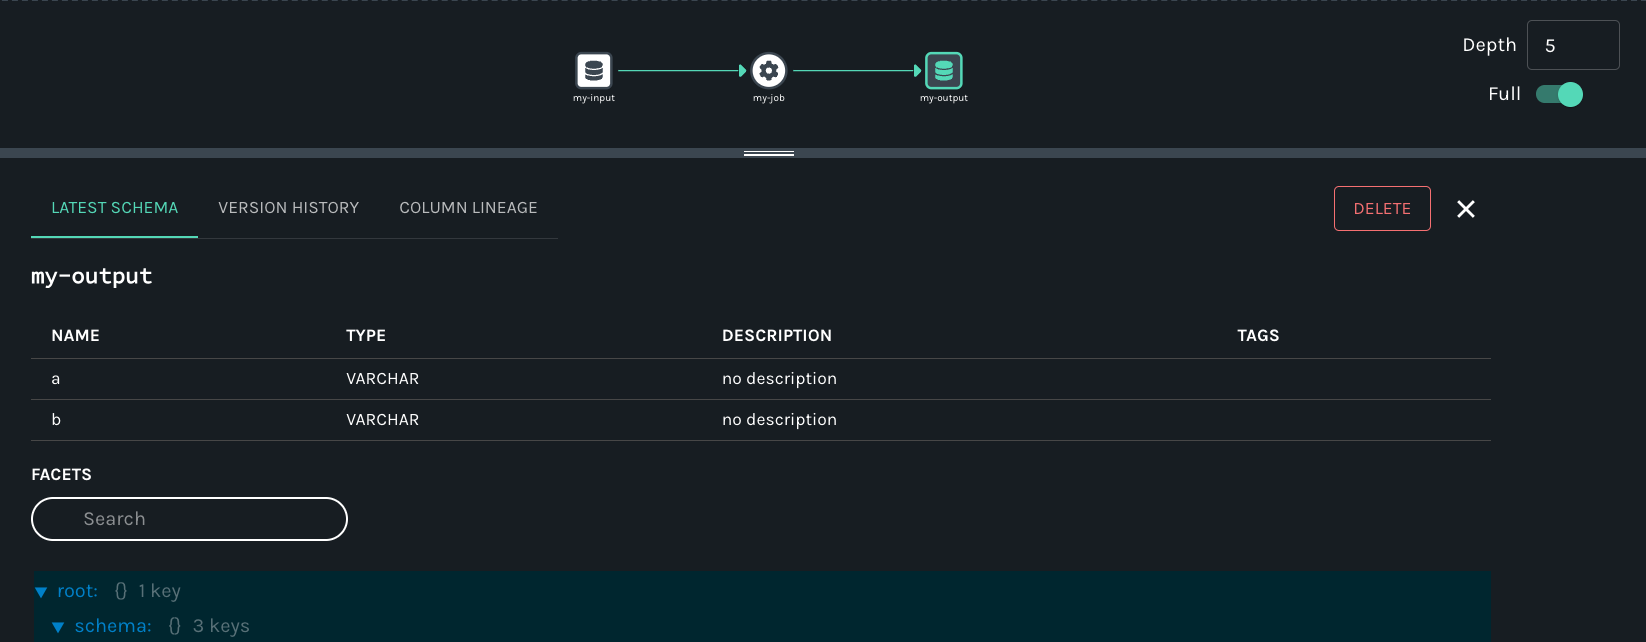The image size is (1646, 642).
Task: Switch to the Version History tab
Action: tap(288, 208)
